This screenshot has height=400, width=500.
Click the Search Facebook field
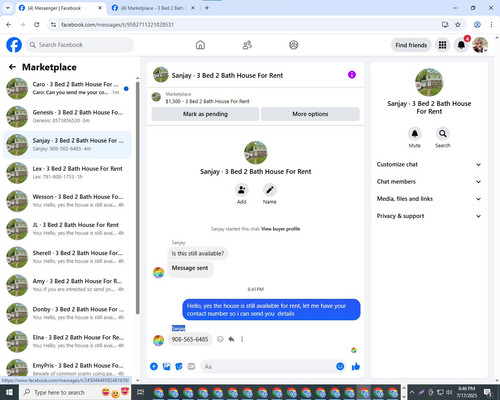[80, 45]
